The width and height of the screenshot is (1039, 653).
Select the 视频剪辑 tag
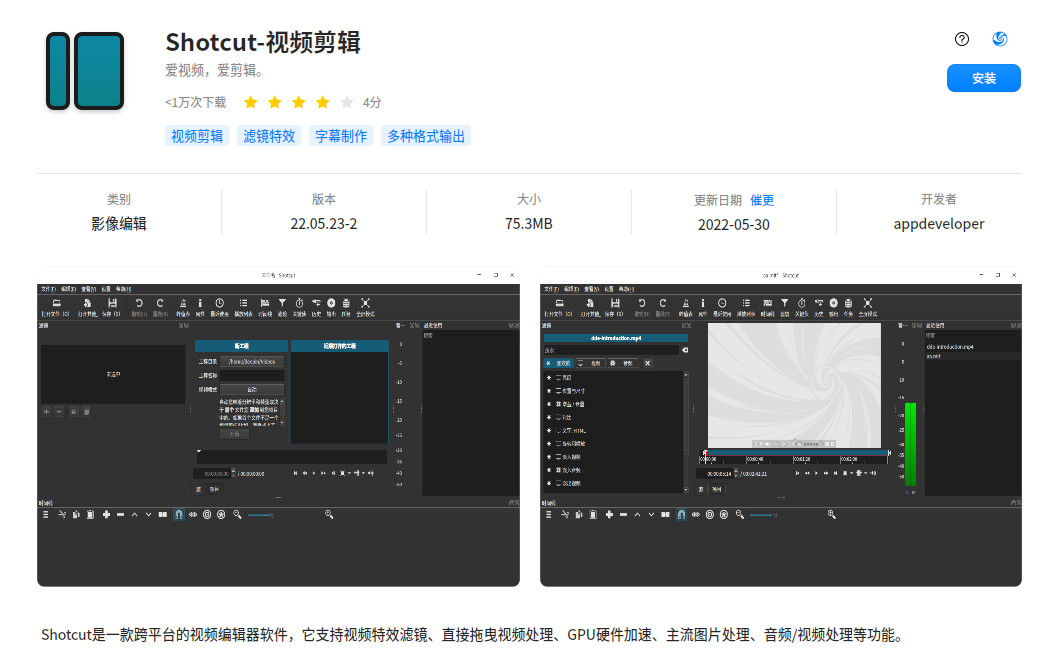coord(197,136)
